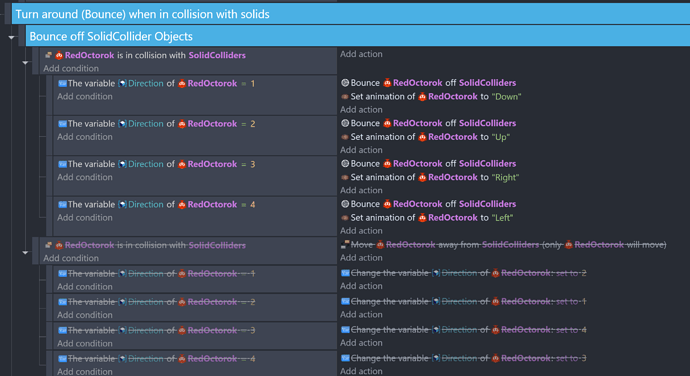The image size is (690, 376).
Task: Click Bounce icon in Direction = 1 action
Action: (345, 83)
